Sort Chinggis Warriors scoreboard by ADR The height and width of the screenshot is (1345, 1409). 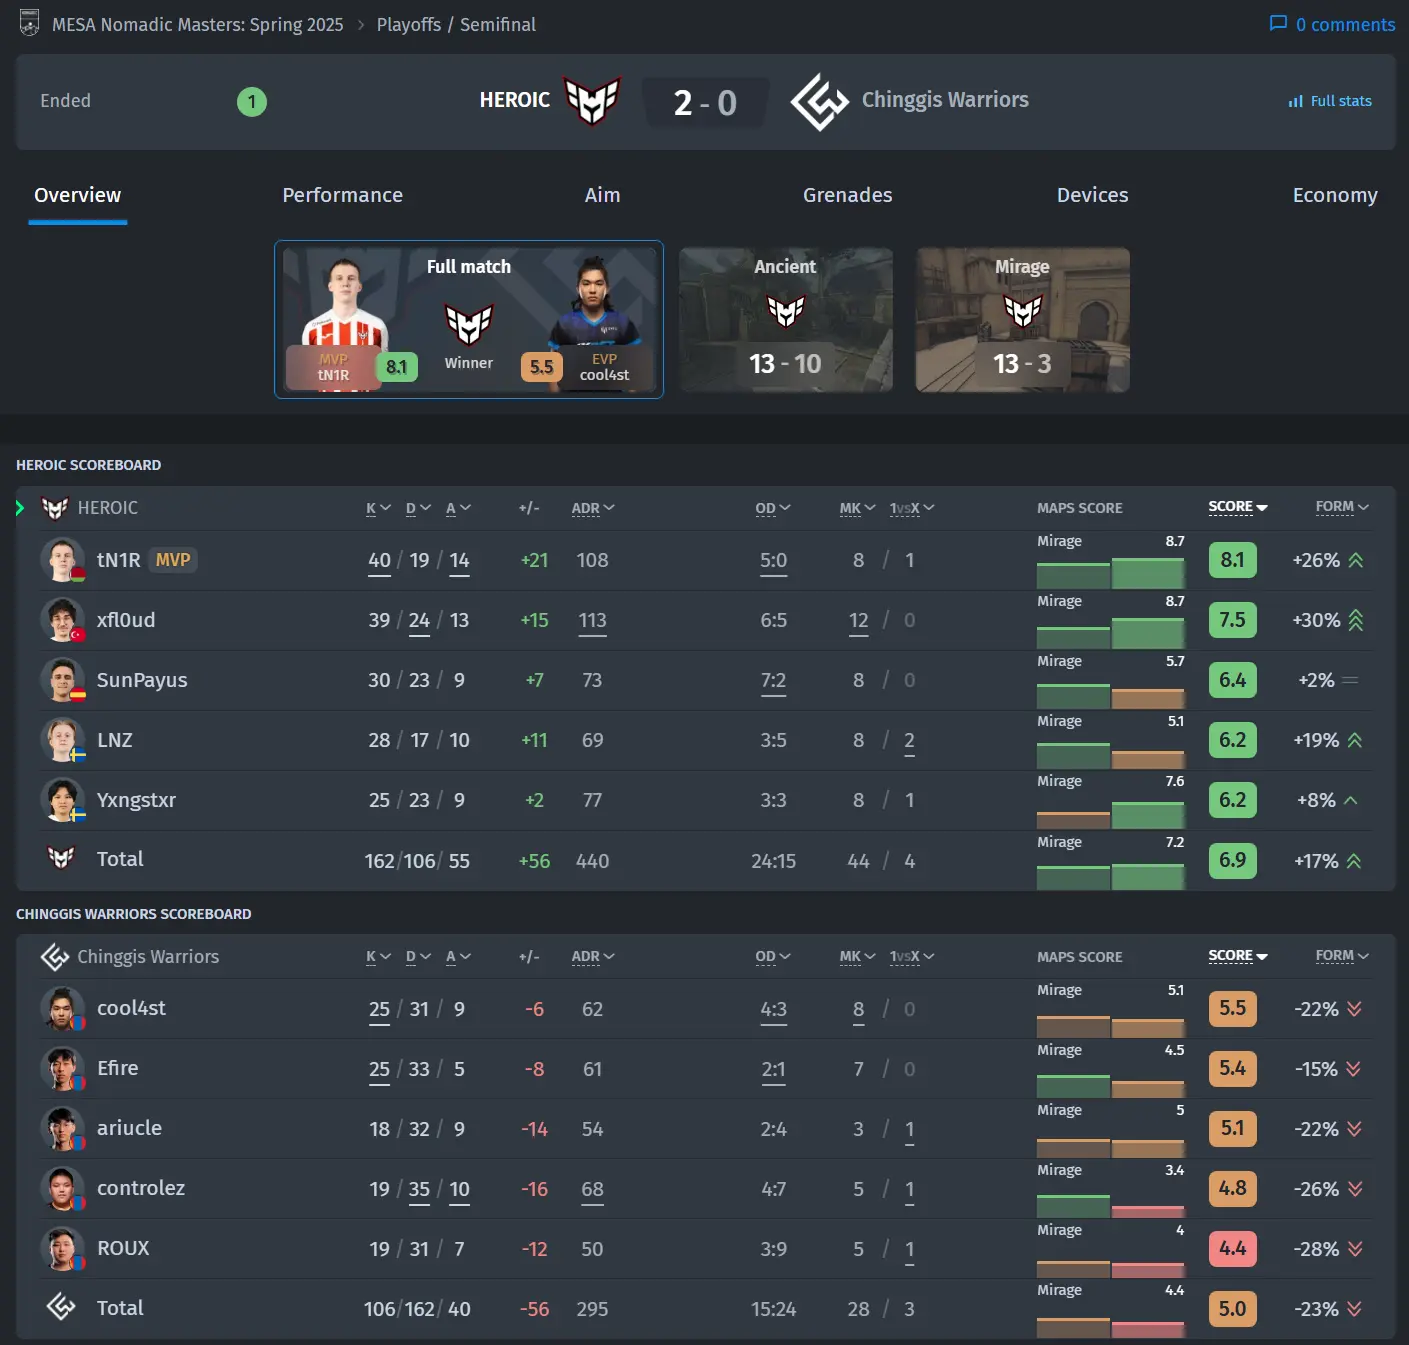tap(593, 957)
